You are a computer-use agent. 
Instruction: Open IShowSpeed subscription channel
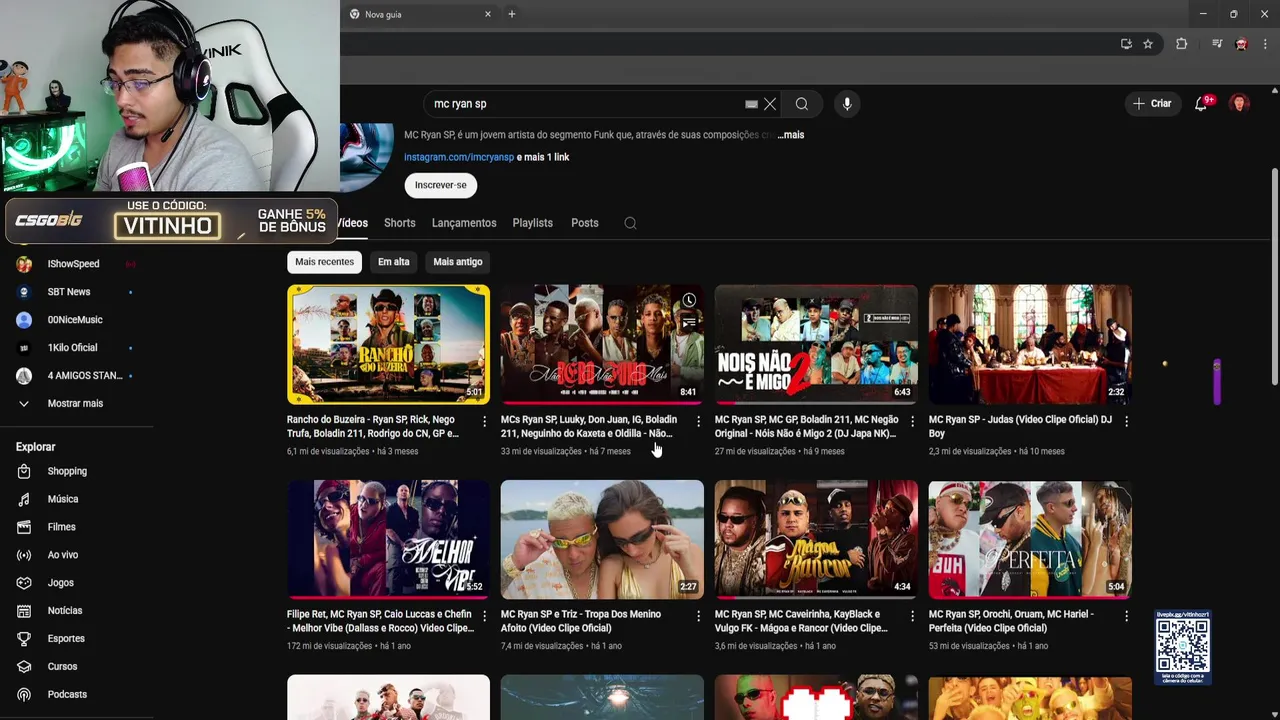[73, 264]
